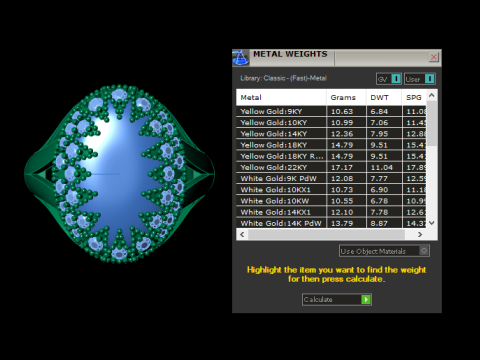Click the green arrow on Calculate
The width and height of the screenshot is (480, 360).
tap(366, 299)
